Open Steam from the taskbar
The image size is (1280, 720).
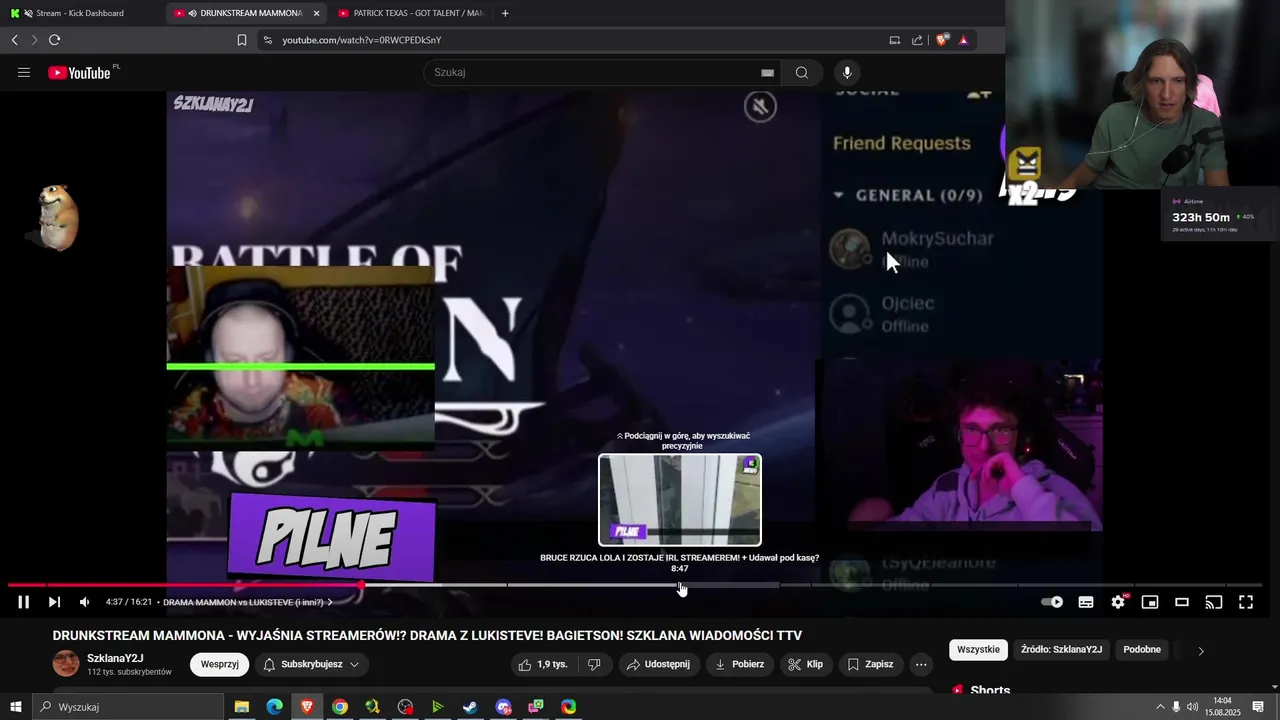tap(470, 707)
